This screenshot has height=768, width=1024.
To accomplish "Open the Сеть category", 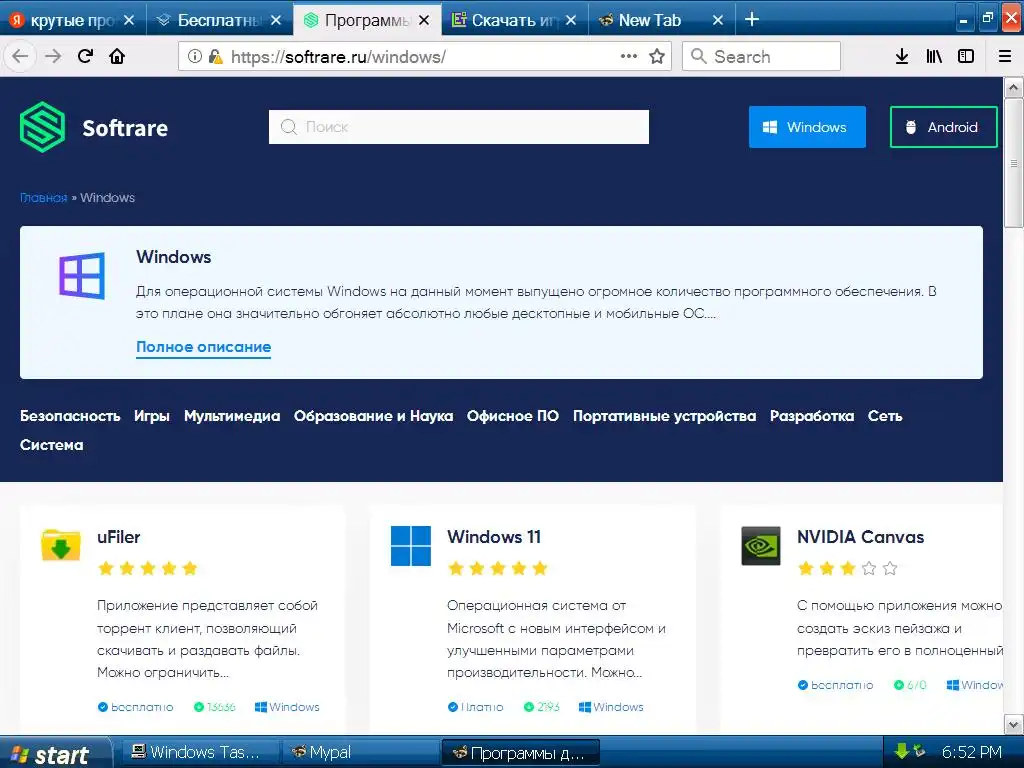I will [885, 416].
